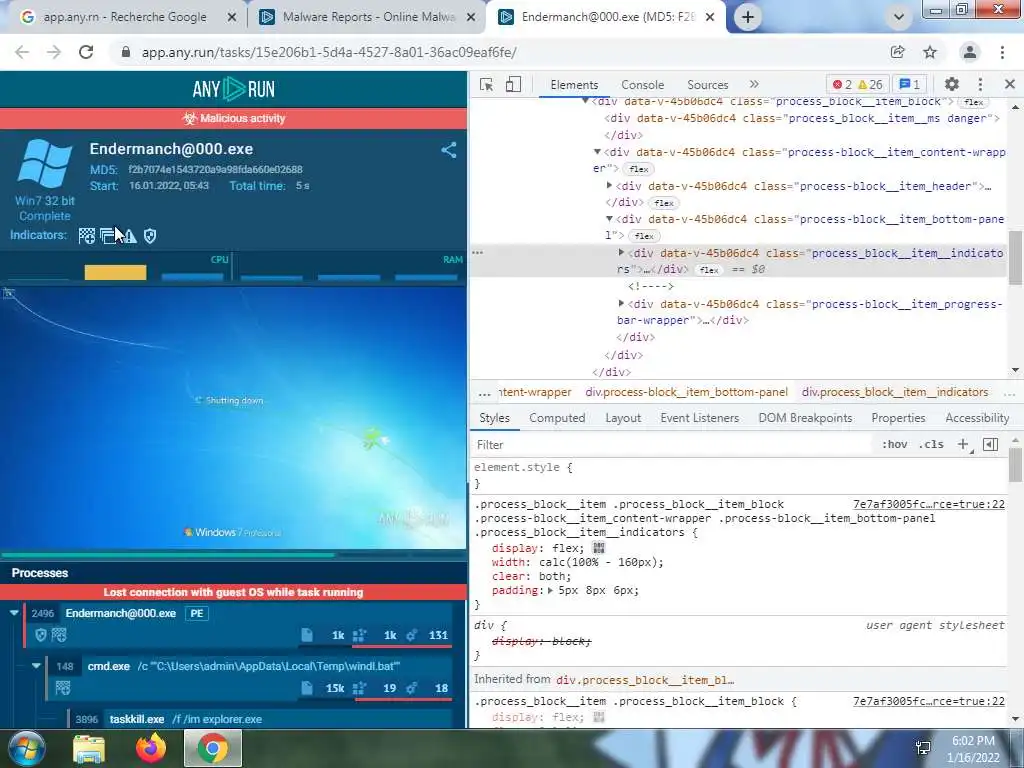This screenshot has height=768, width=1024.
Task: Open the issues counter showing 1 message
Action: point(909,84)
